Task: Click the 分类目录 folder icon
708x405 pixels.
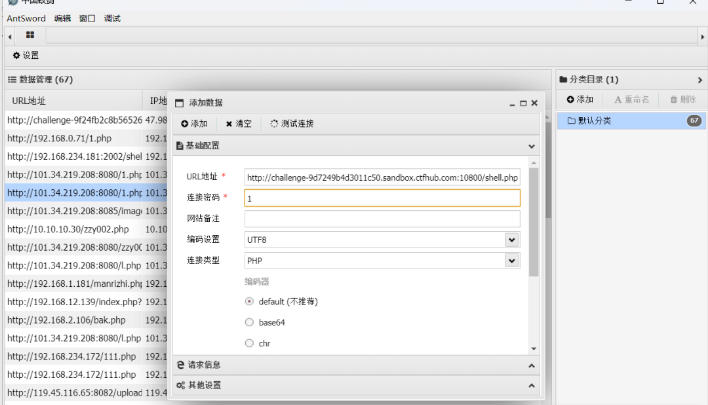Action: [x=563, y=79]
